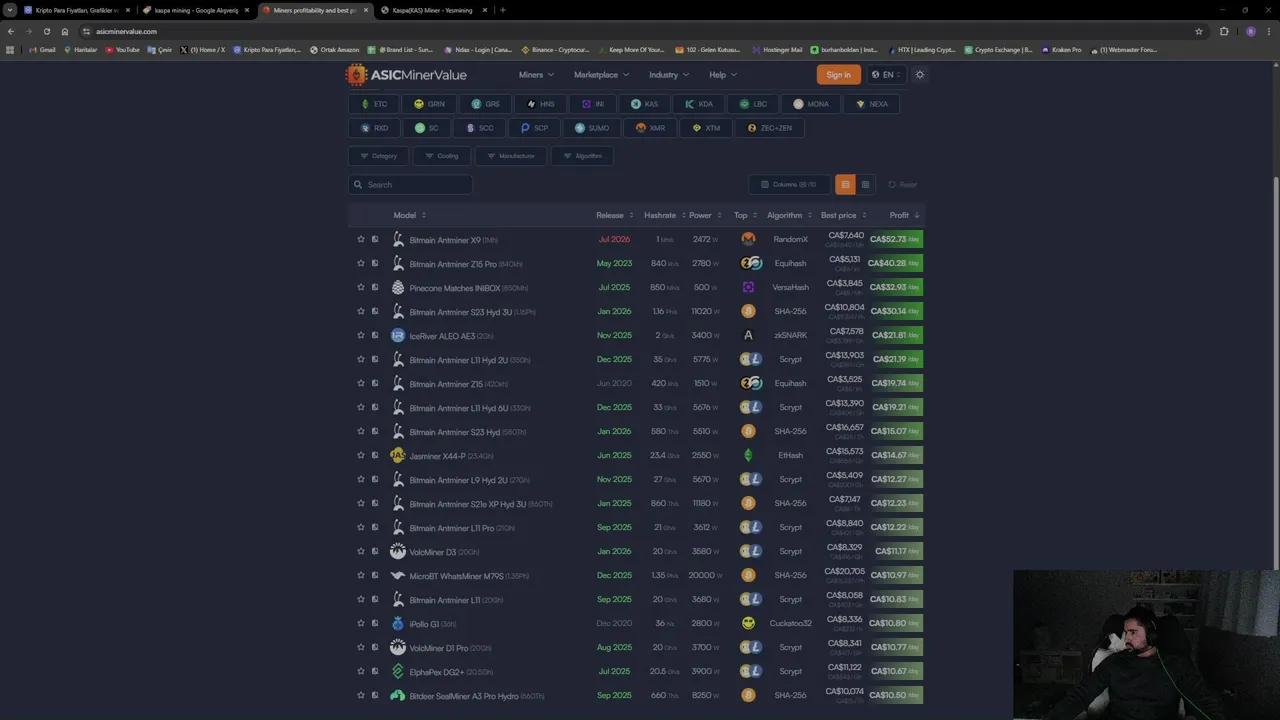This screenshot has width=1280, height=720.
Task: Filter by SUMO coin
Action: (x=591, y=128)
